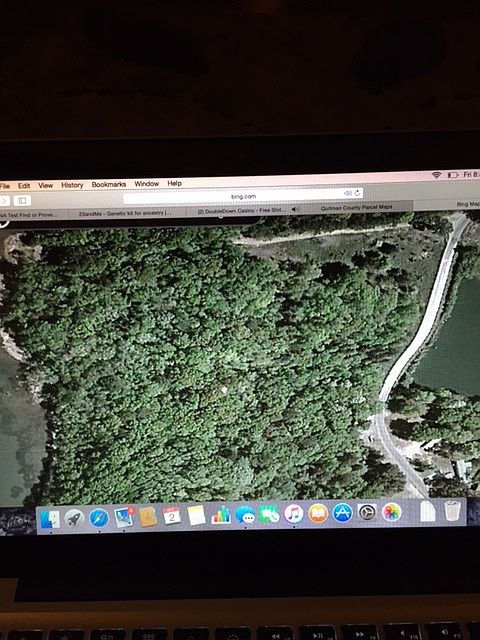Open App Store icon in dock
The height and width of the screenshot is (640, 480).
tap(342, 513)
